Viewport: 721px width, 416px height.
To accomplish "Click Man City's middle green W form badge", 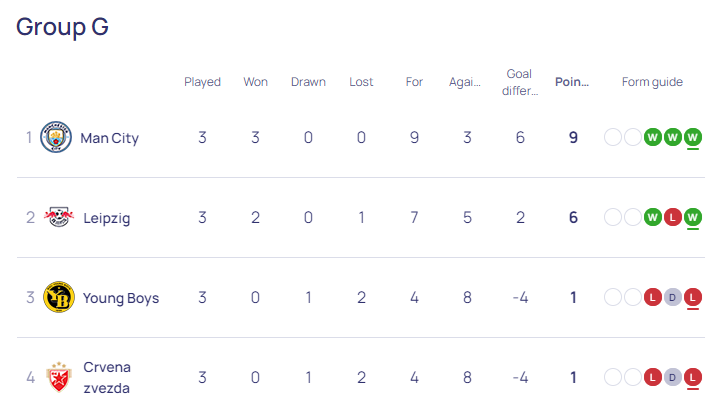I will click(673, 137).
